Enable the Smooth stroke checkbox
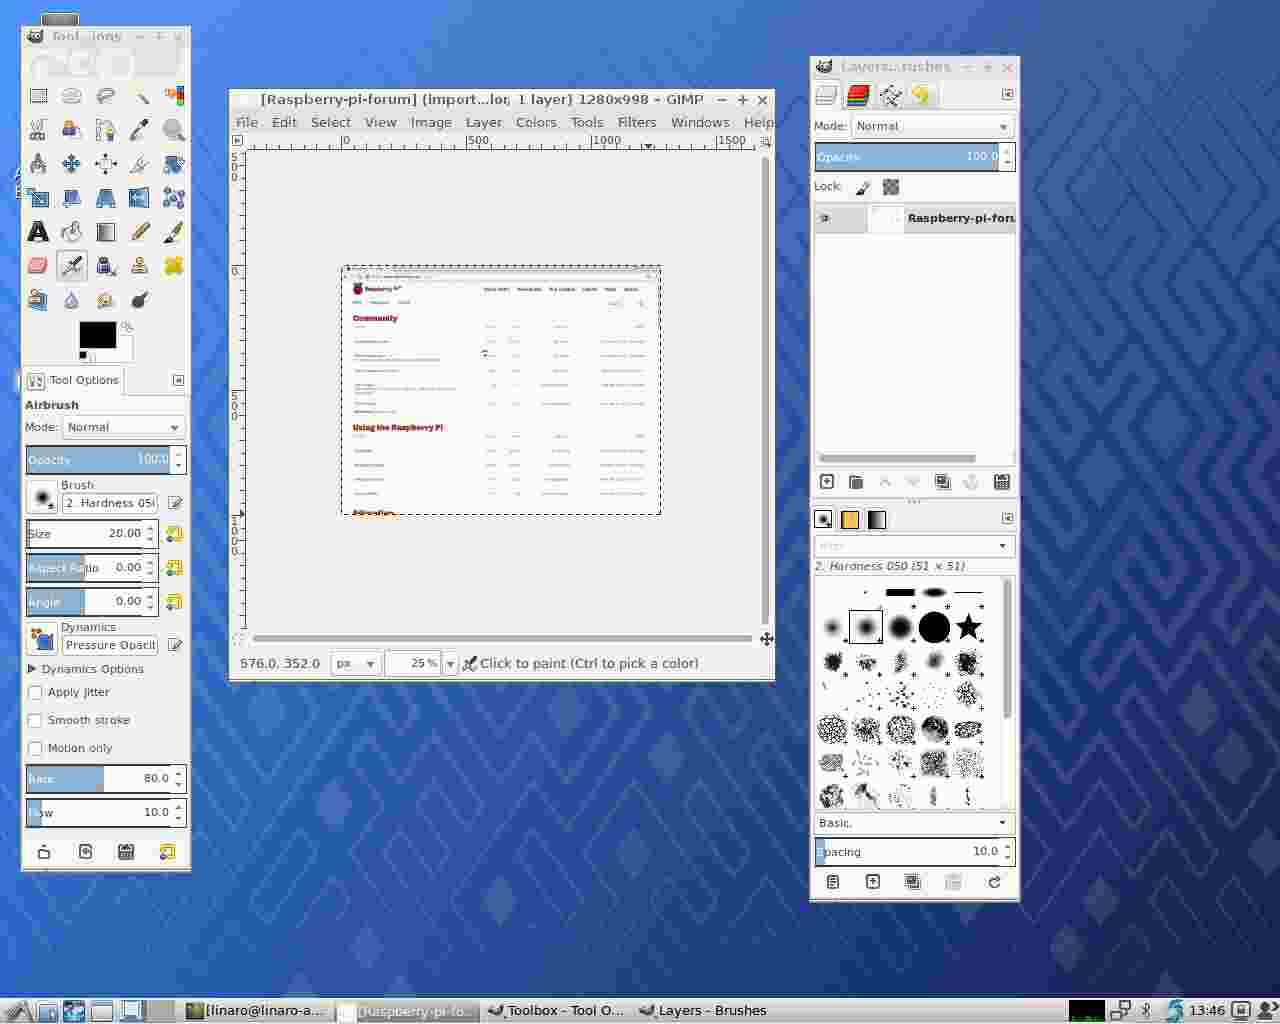 (x=35, y=721)
